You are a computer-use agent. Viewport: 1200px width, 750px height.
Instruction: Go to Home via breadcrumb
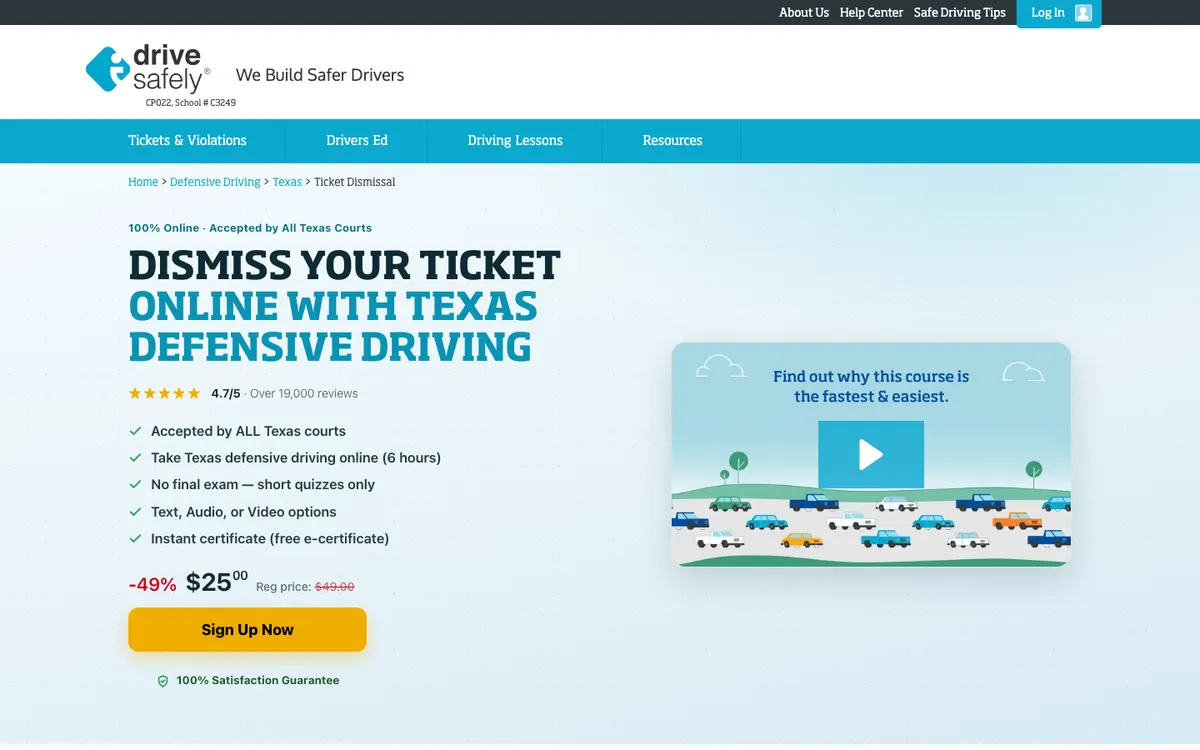click(143, 182)
